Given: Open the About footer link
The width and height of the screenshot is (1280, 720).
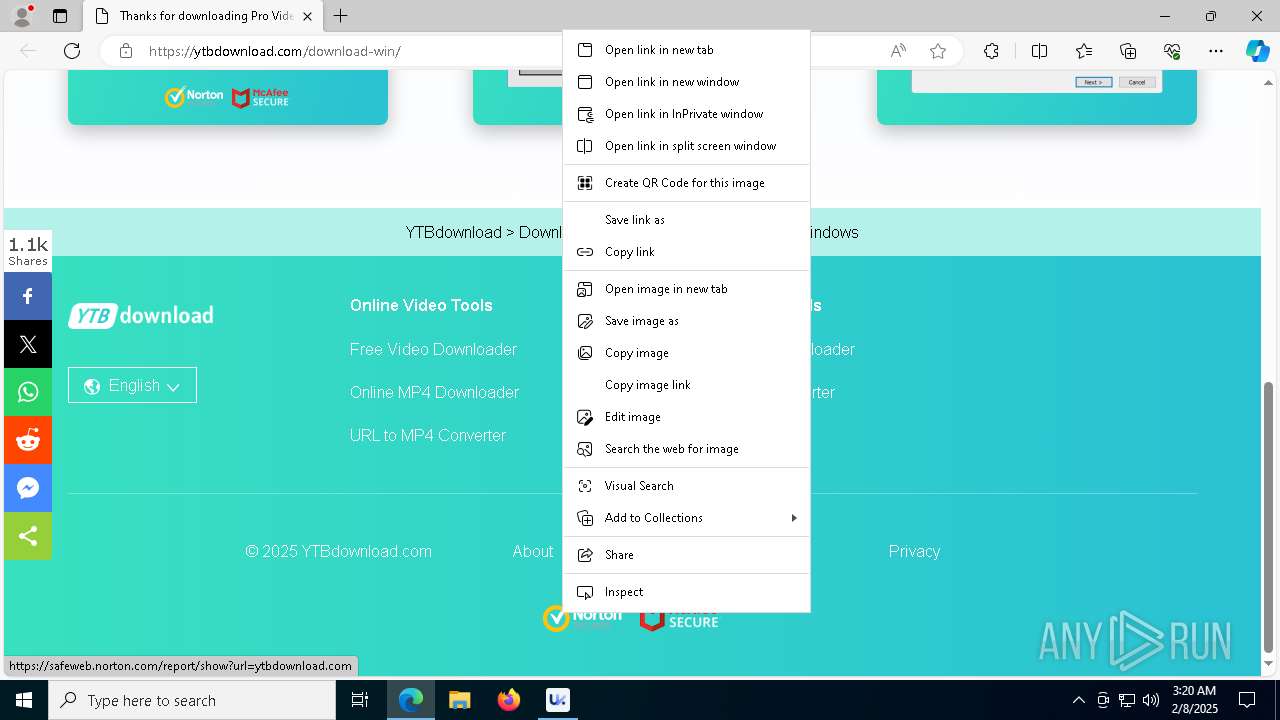Looking at the screenshot, I should [x=533, y=551].
